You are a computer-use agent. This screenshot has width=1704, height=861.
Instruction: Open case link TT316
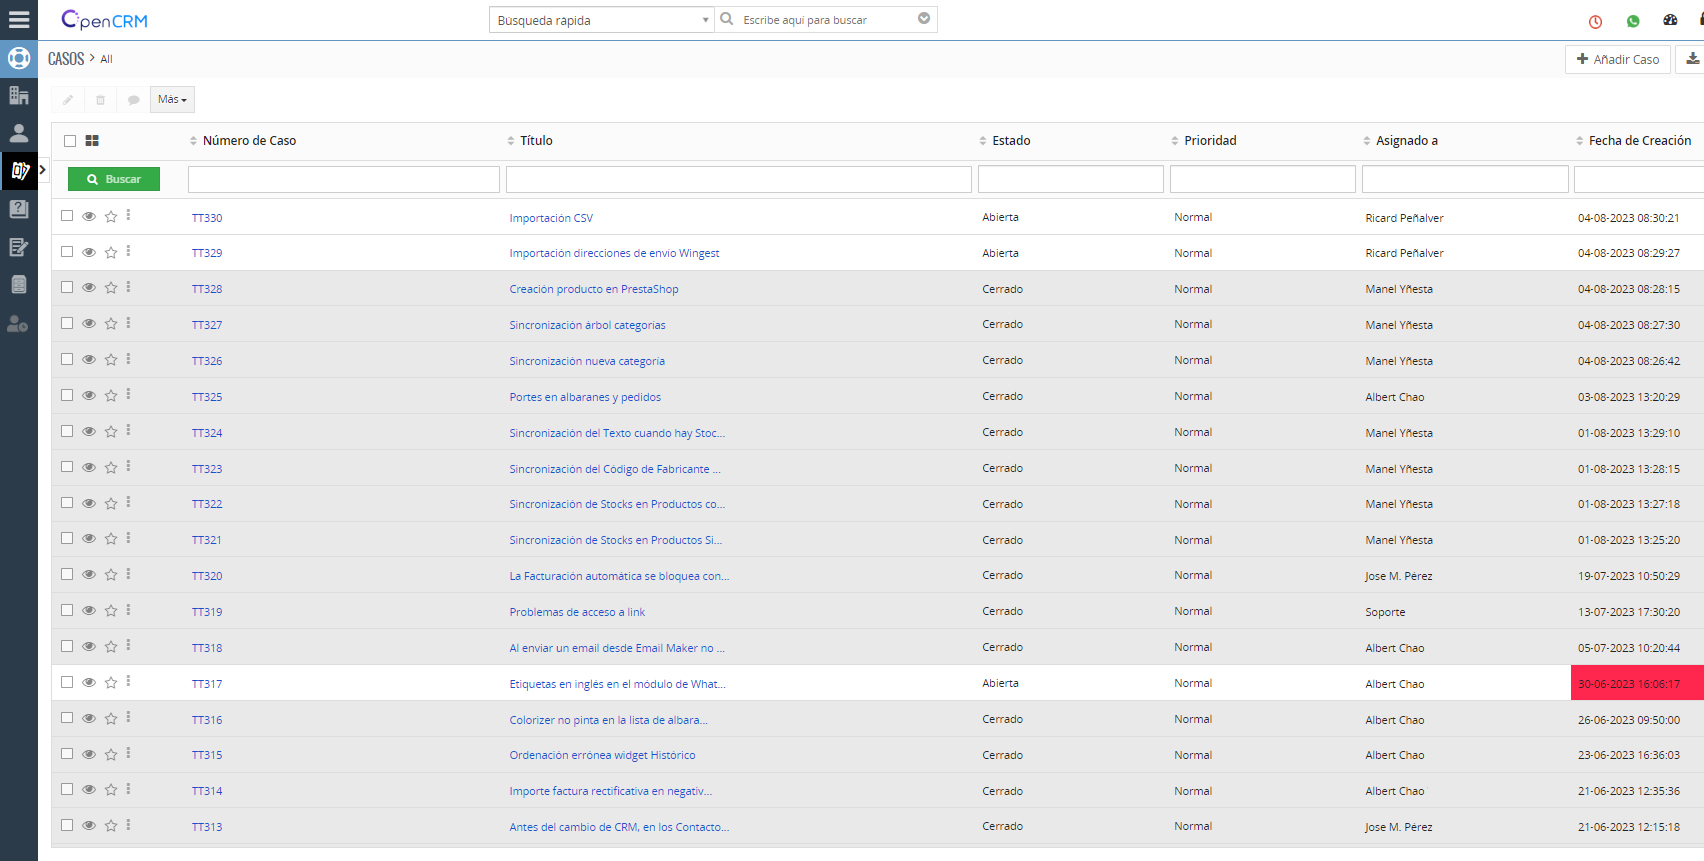pos(207,720)
